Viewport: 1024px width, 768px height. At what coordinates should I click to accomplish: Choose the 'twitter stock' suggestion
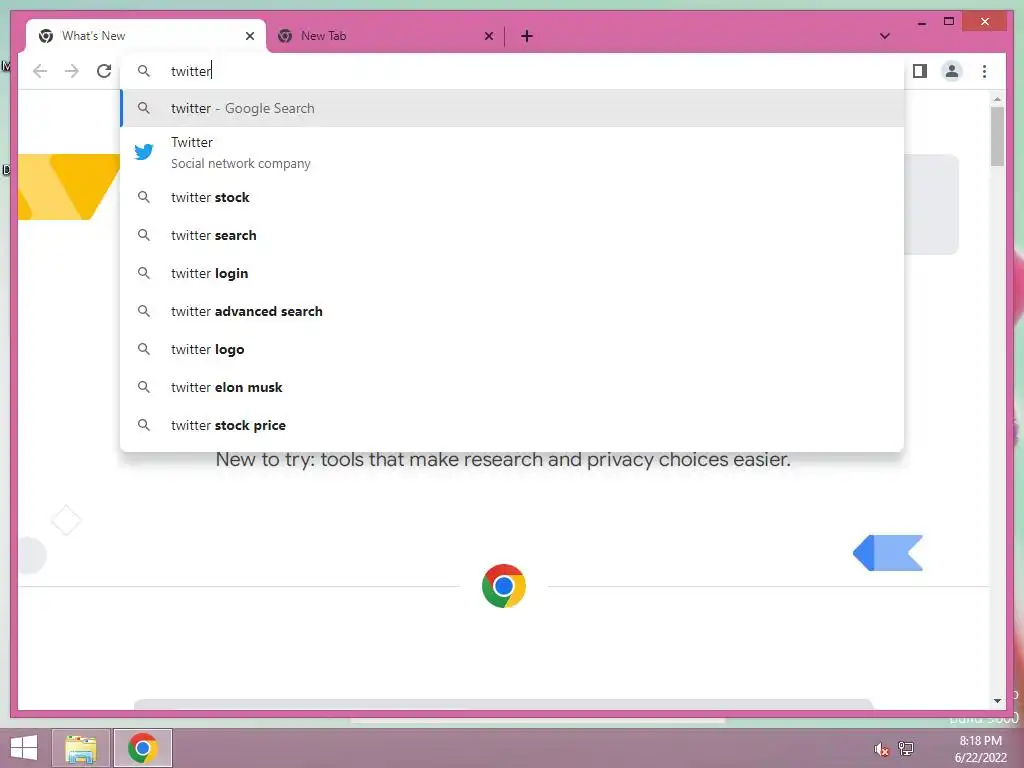[x=512, y=197]
